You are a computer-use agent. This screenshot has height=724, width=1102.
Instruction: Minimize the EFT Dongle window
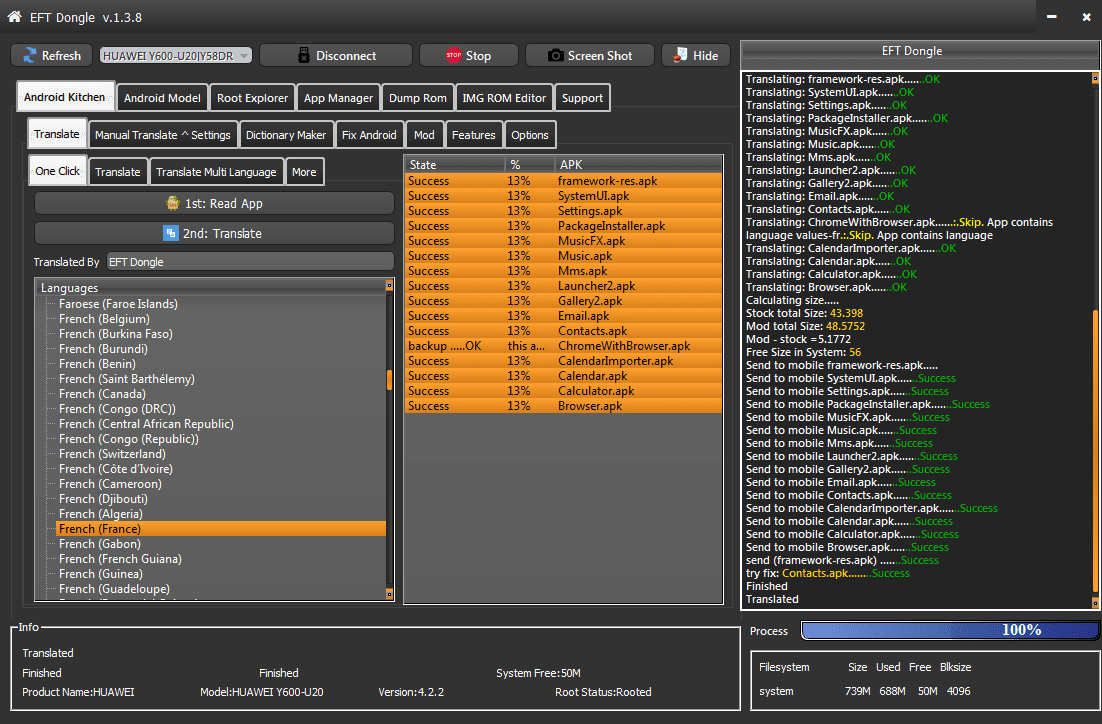point(1051,17)
